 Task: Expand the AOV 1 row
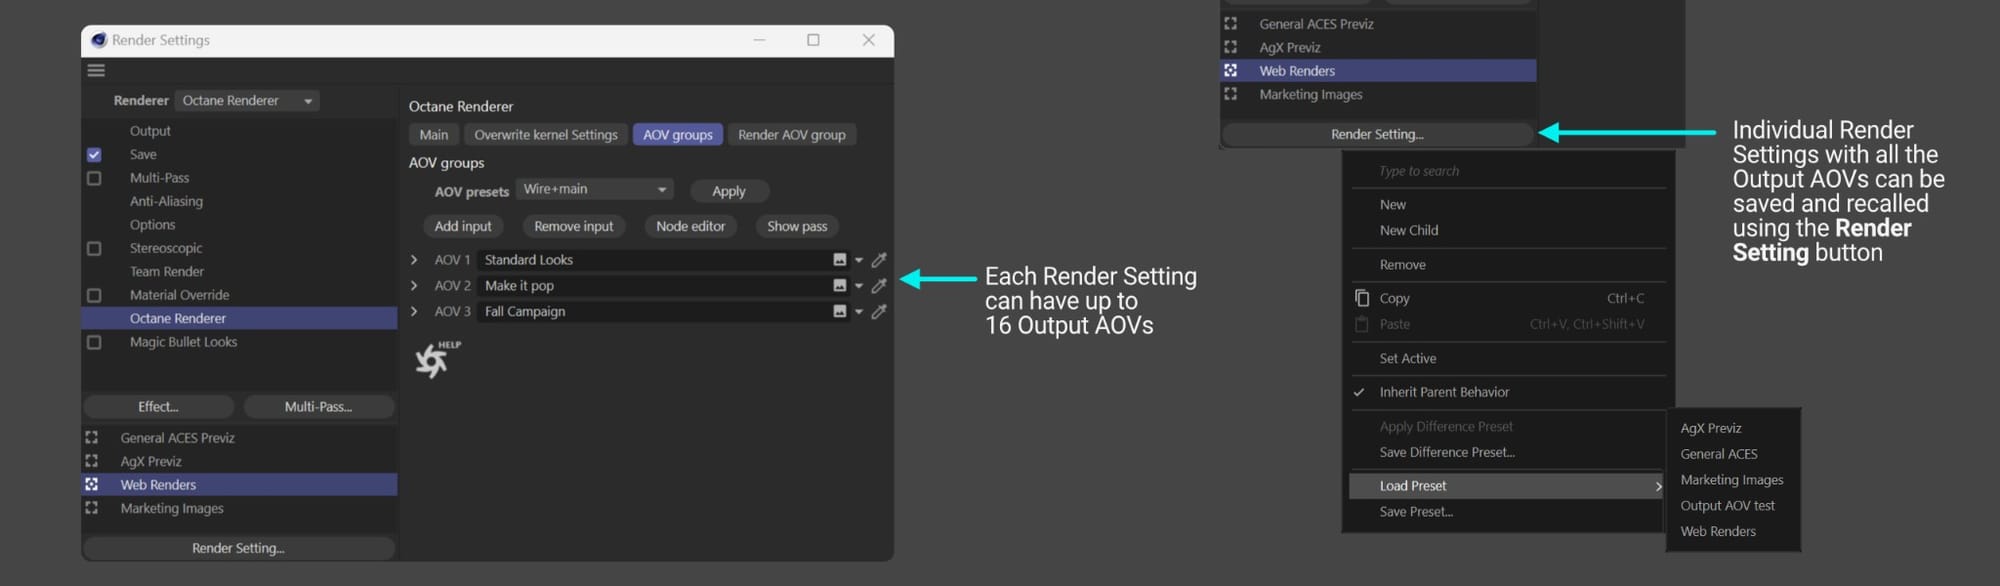(414, 260)
